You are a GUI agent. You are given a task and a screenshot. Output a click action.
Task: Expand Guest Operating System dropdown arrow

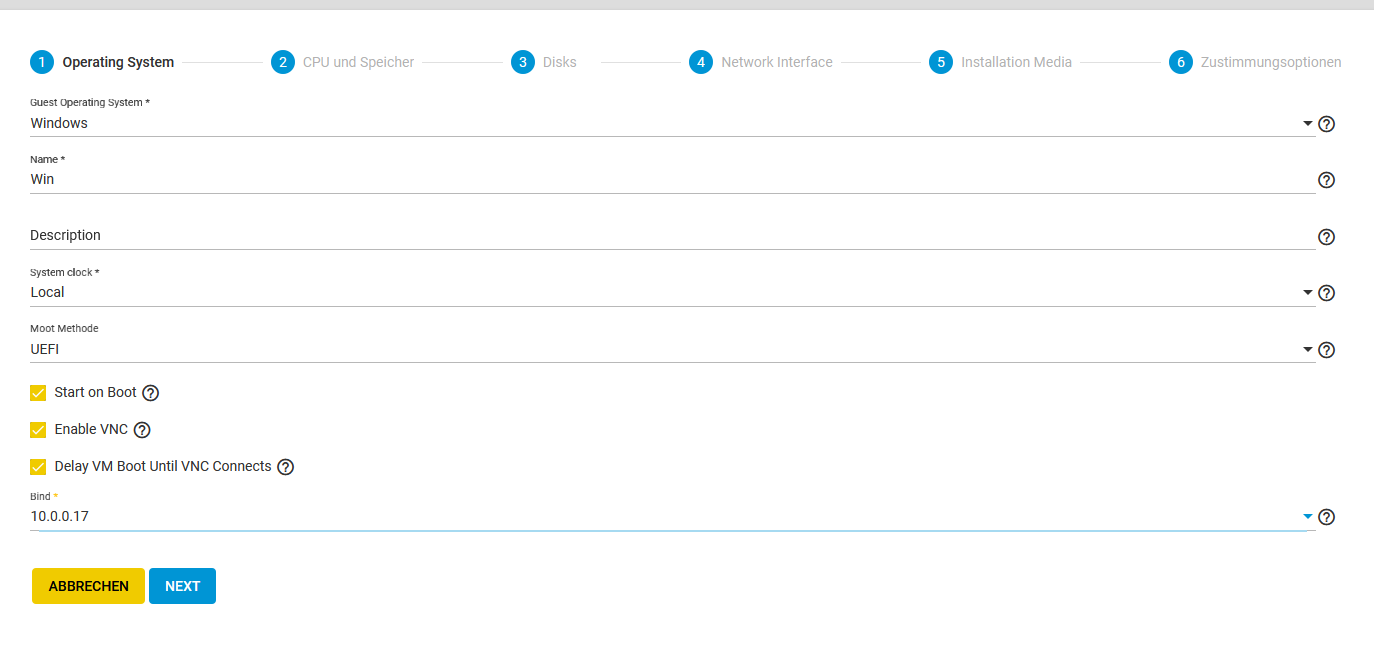pyautogui.click(x=1308, y=124)
